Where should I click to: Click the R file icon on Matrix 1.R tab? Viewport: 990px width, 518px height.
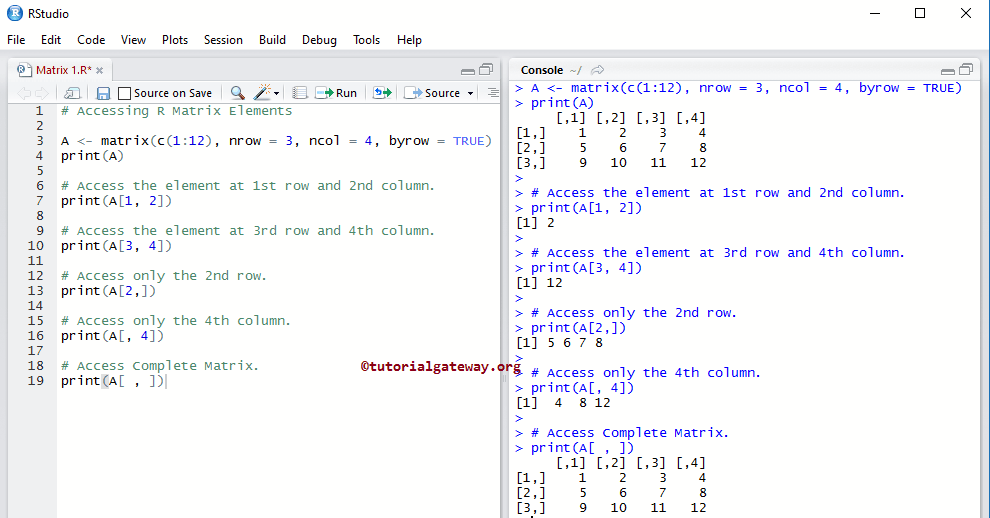[24, 69]
